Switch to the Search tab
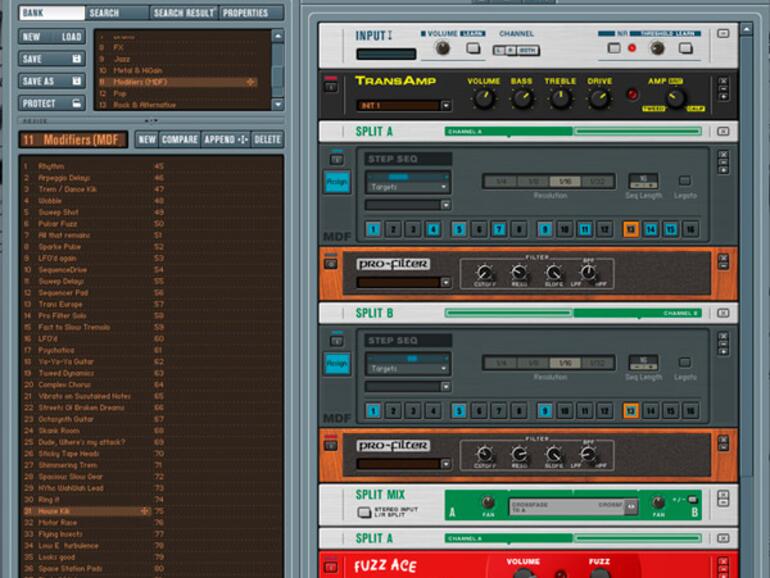This screenshot has width=770, height=578. [103, 13]
